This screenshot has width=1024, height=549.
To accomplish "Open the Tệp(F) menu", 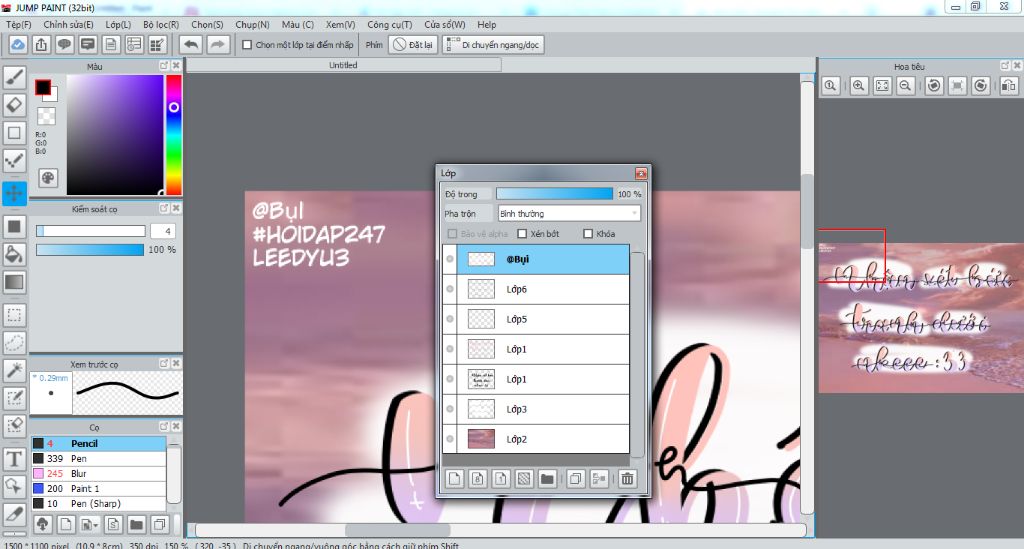I will coord(19,25).
